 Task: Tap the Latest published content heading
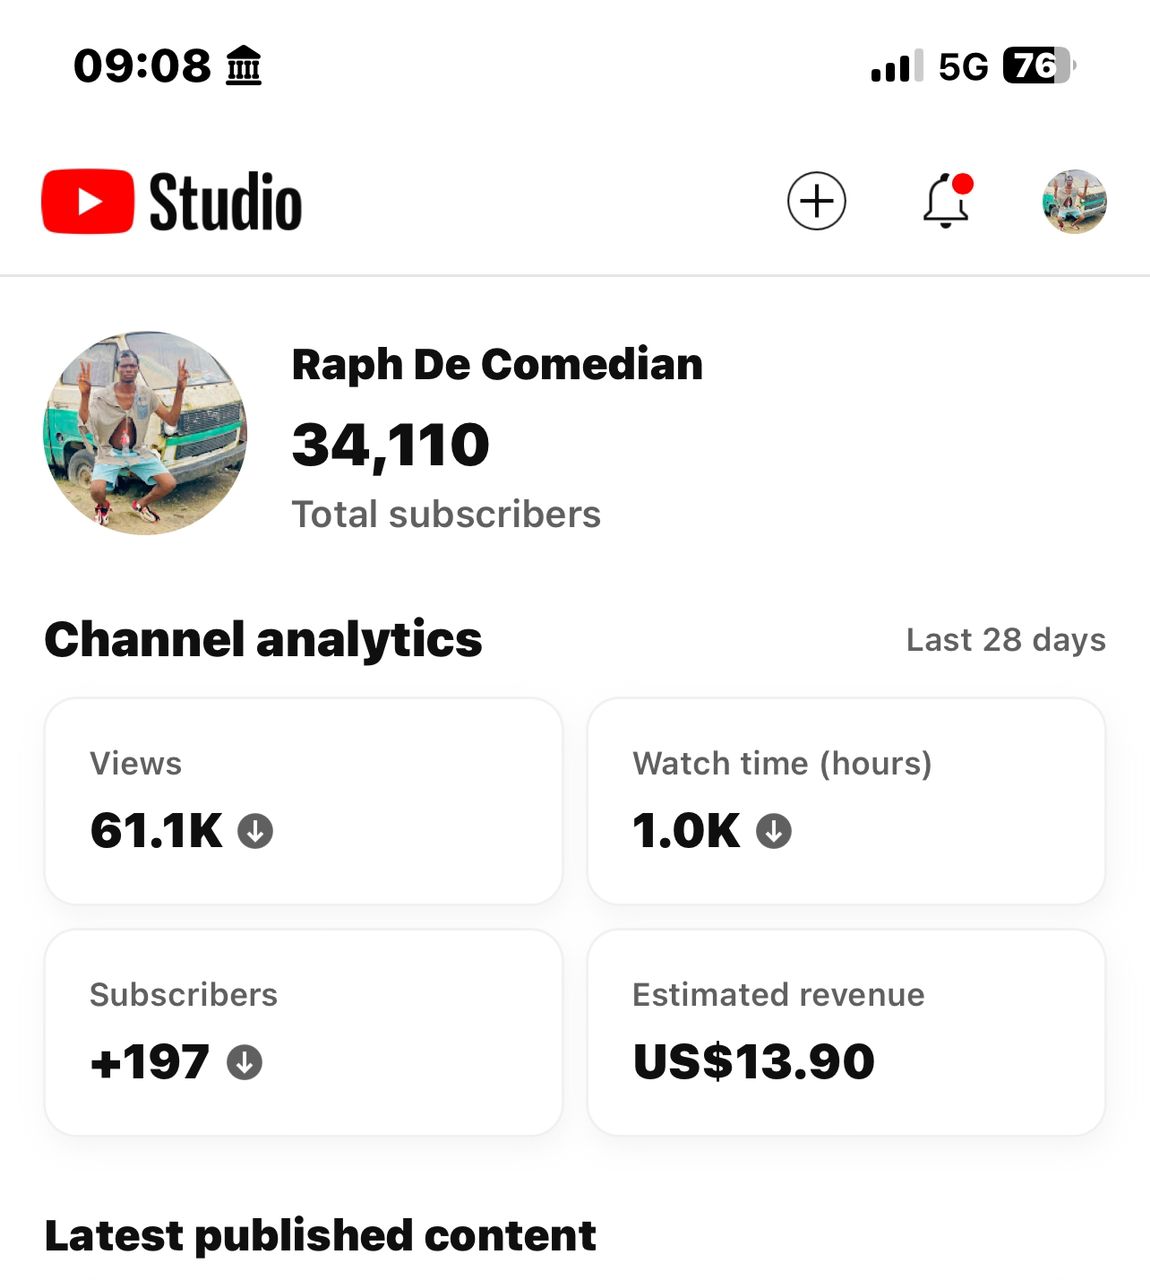pos(320,1236)
